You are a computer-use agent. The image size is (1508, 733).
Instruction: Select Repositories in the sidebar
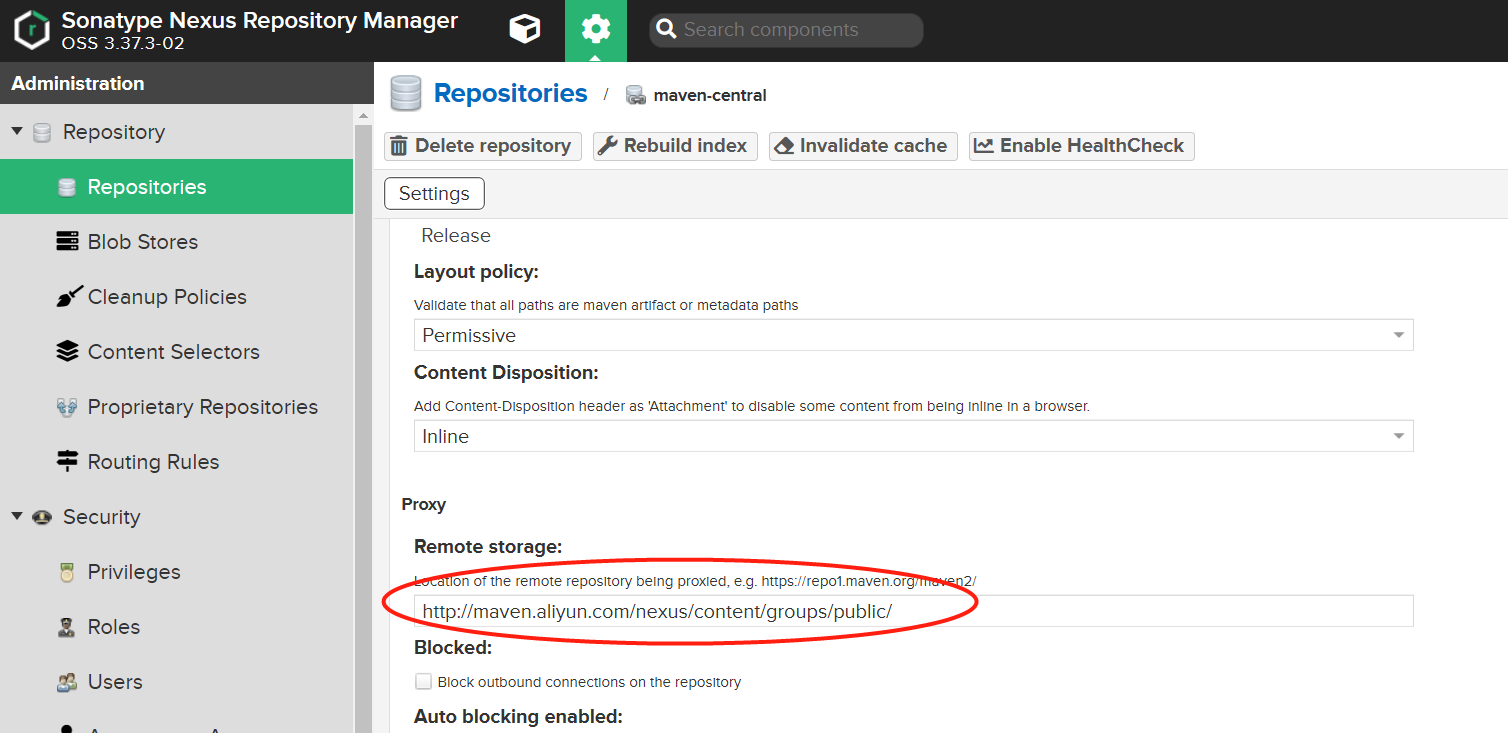[176, 187]
